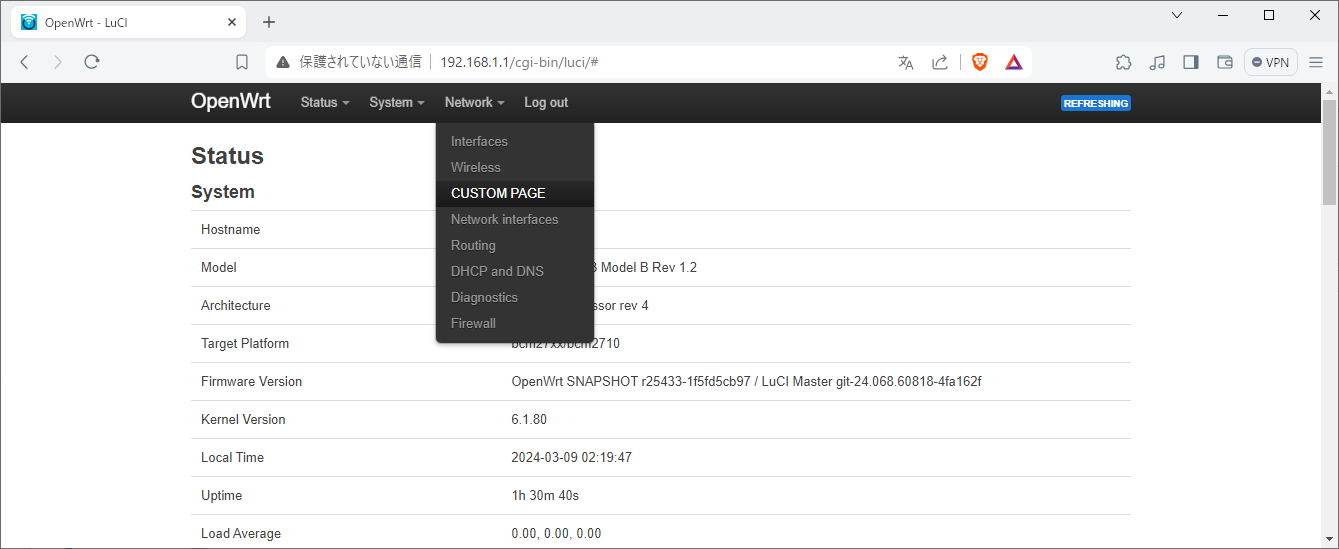Open Routing in the Network menu
The height and width of the screenshot is (549, 1339).
click(515, 245)
